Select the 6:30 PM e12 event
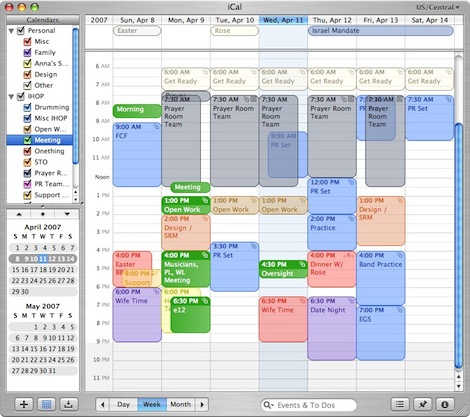Image resolution: width=470 pixels, height=417 pixels. click(x=190, y=315)
